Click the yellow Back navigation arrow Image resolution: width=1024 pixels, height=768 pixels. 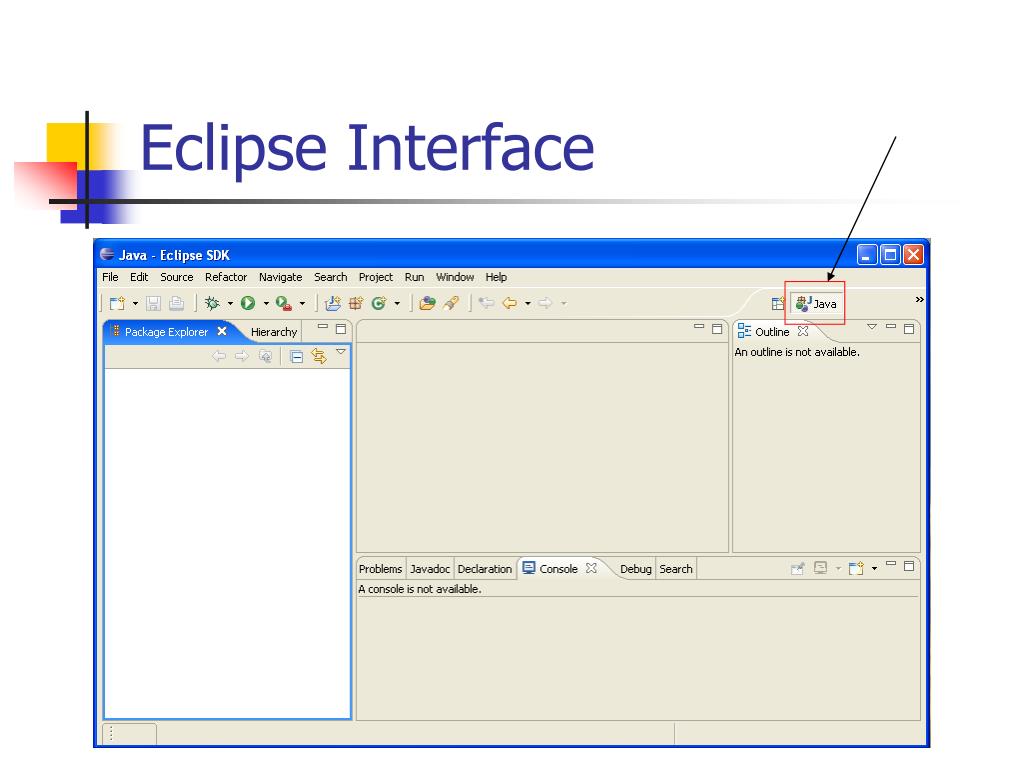click(x=510, y=303)
